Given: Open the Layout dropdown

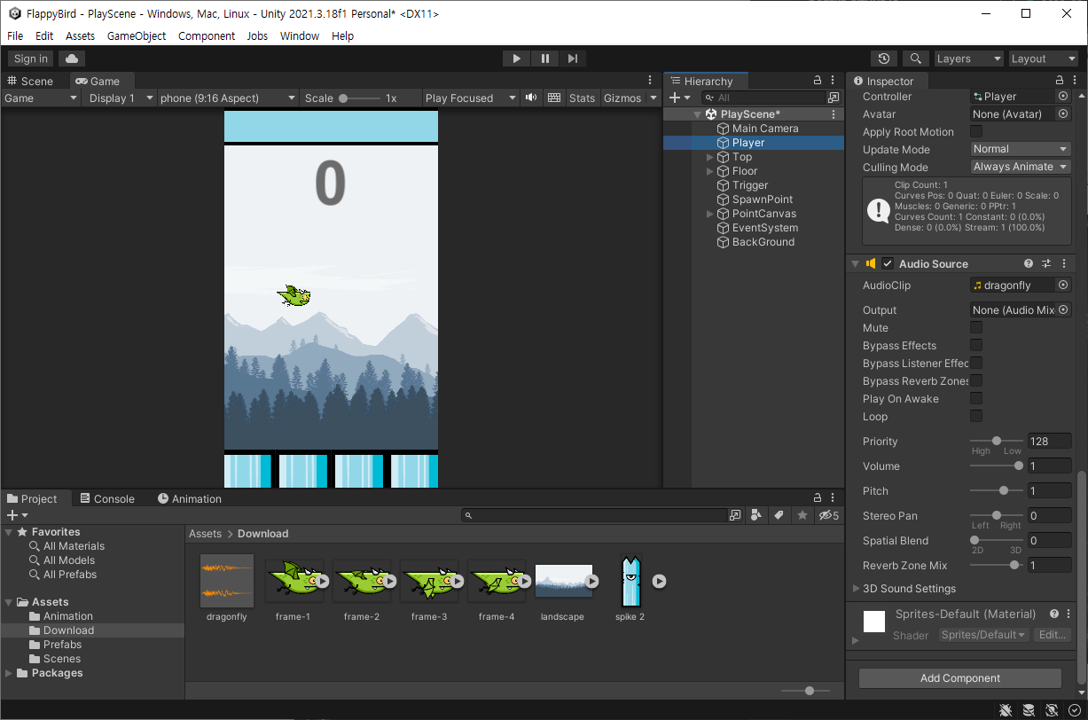Looking at the screenshot, I should pos(1042,59).
